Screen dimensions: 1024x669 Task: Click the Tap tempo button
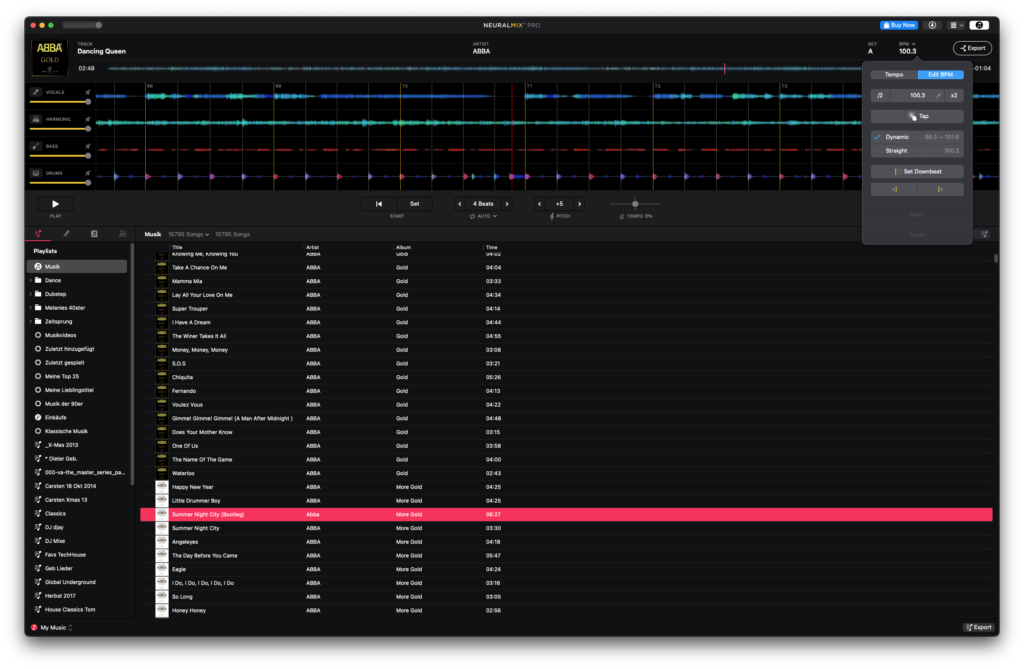[x=917, y=116]
